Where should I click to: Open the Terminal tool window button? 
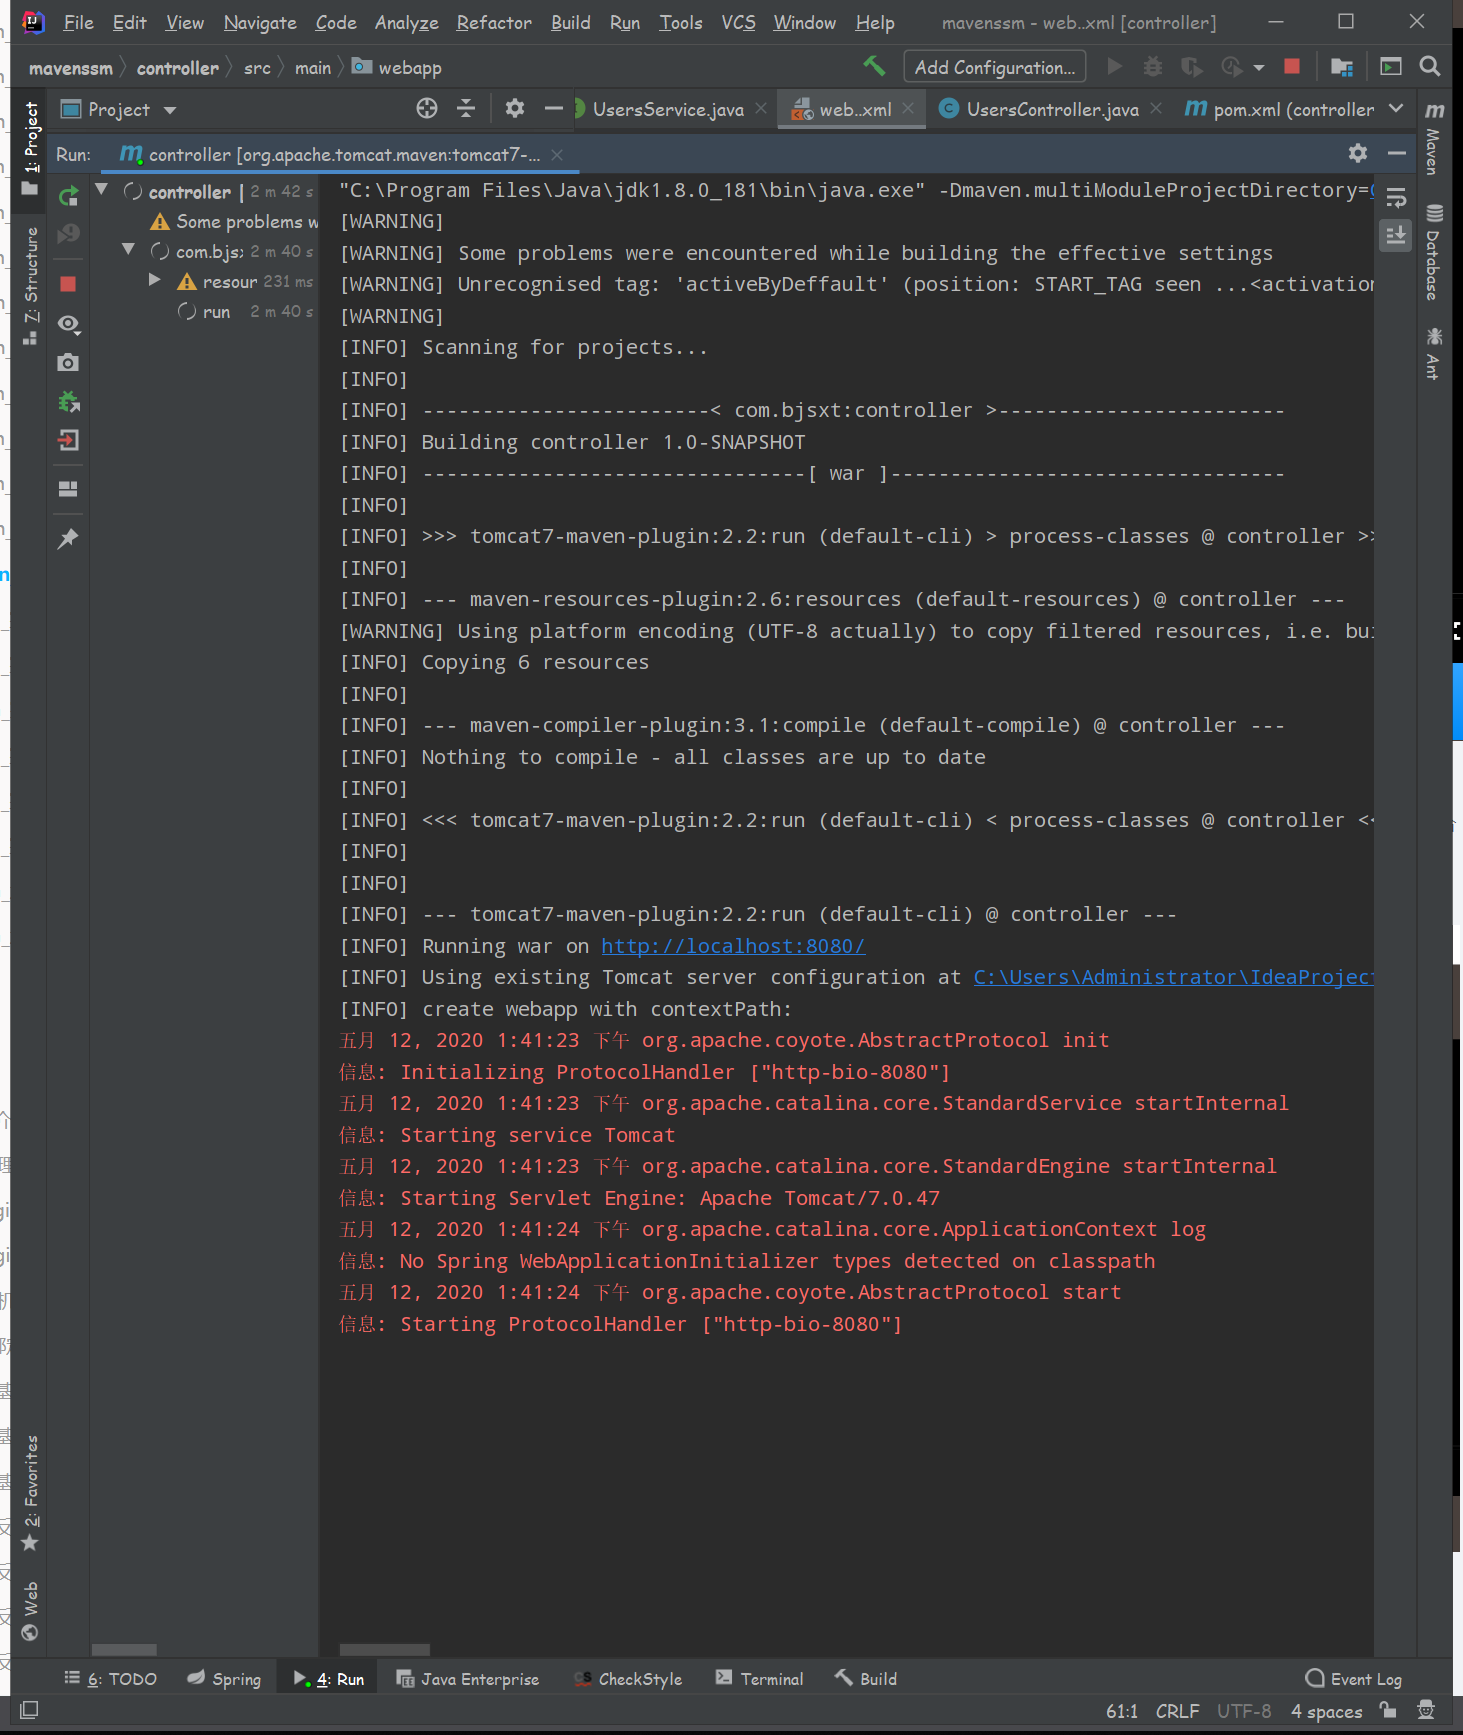pyautogui.click(x=760, y=1679)
